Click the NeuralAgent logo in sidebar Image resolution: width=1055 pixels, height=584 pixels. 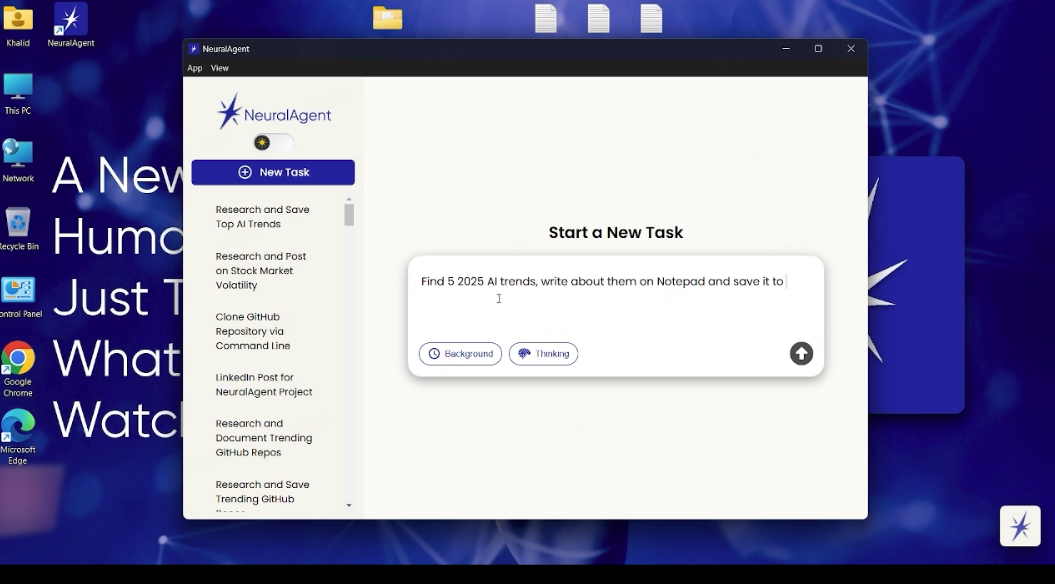coord(273,113)
